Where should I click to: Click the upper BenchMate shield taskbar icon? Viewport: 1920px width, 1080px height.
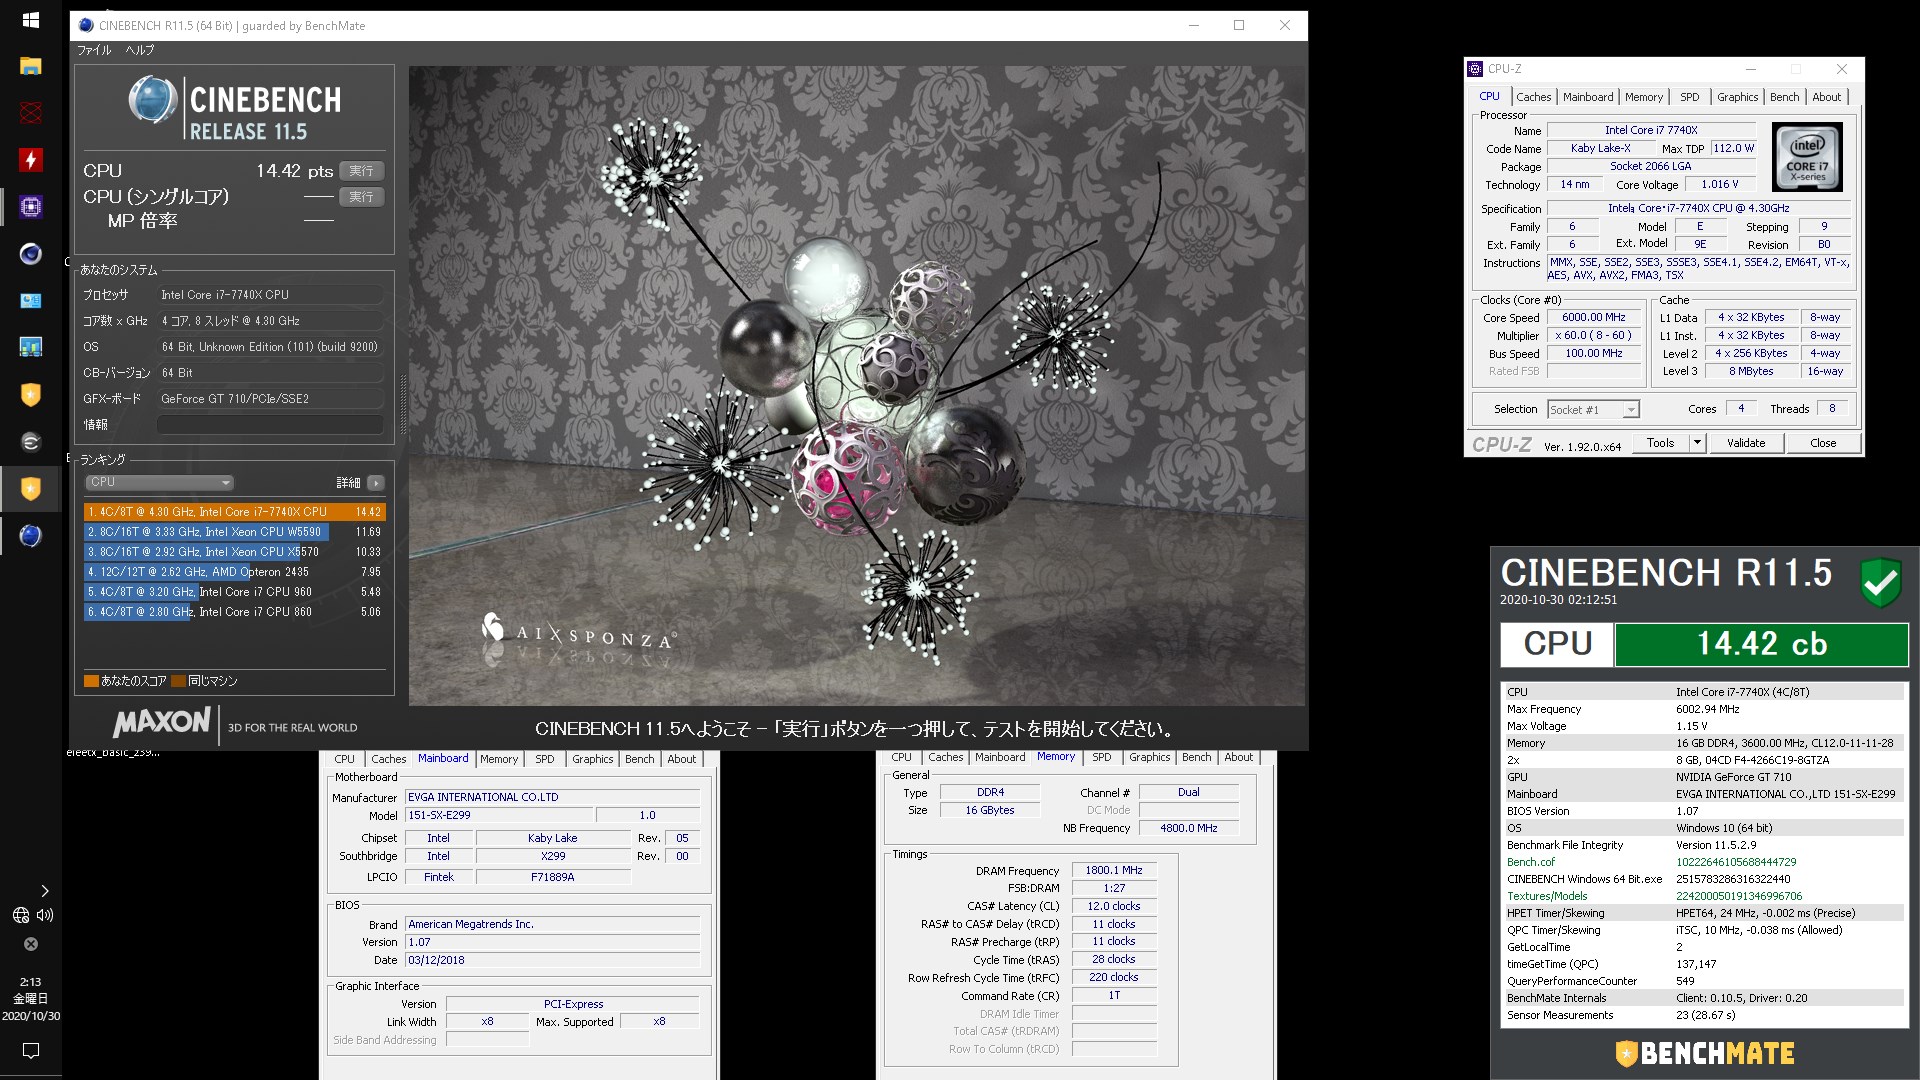pyautogui.click(x=30, y=394)
